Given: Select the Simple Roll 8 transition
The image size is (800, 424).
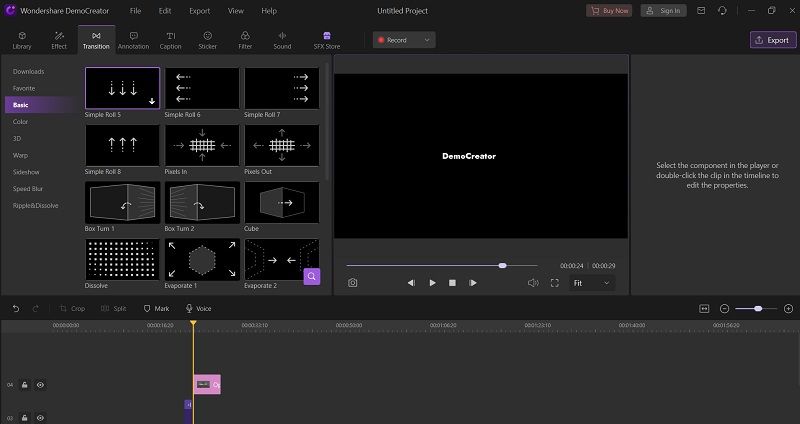Looking at the screenshot, I should click(122, 145).
